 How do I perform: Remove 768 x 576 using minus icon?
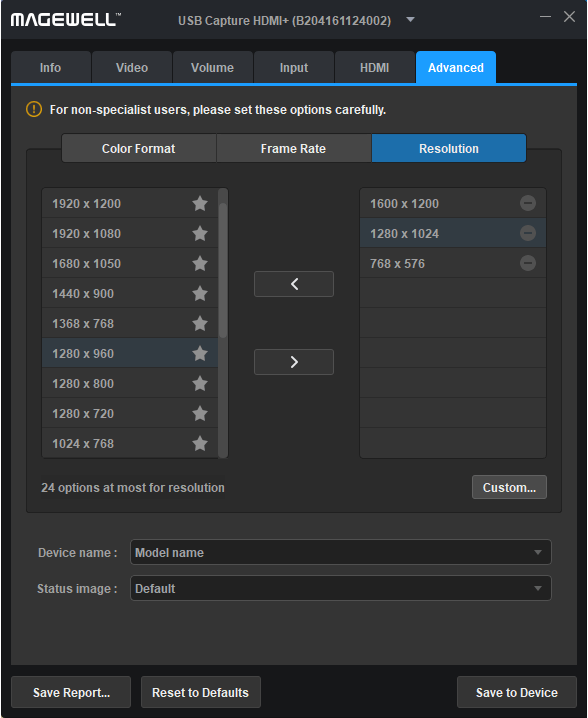528,263
